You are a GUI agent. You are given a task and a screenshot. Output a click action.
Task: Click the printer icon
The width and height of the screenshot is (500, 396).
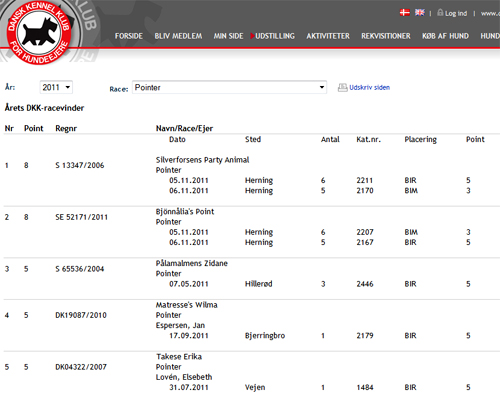click(x=342, y=88)
